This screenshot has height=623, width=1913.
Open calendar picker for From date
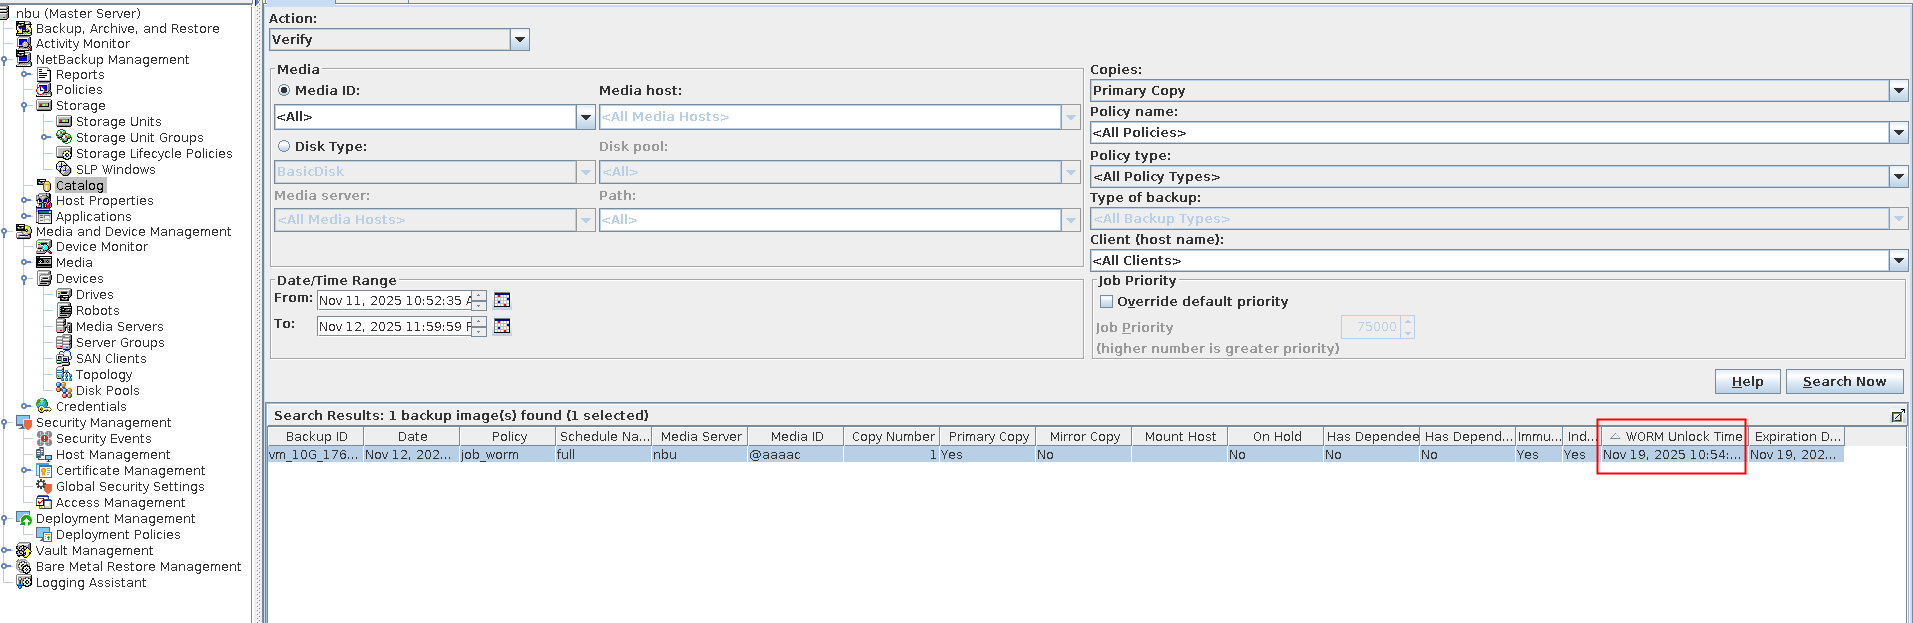click(x=502, y=300)
